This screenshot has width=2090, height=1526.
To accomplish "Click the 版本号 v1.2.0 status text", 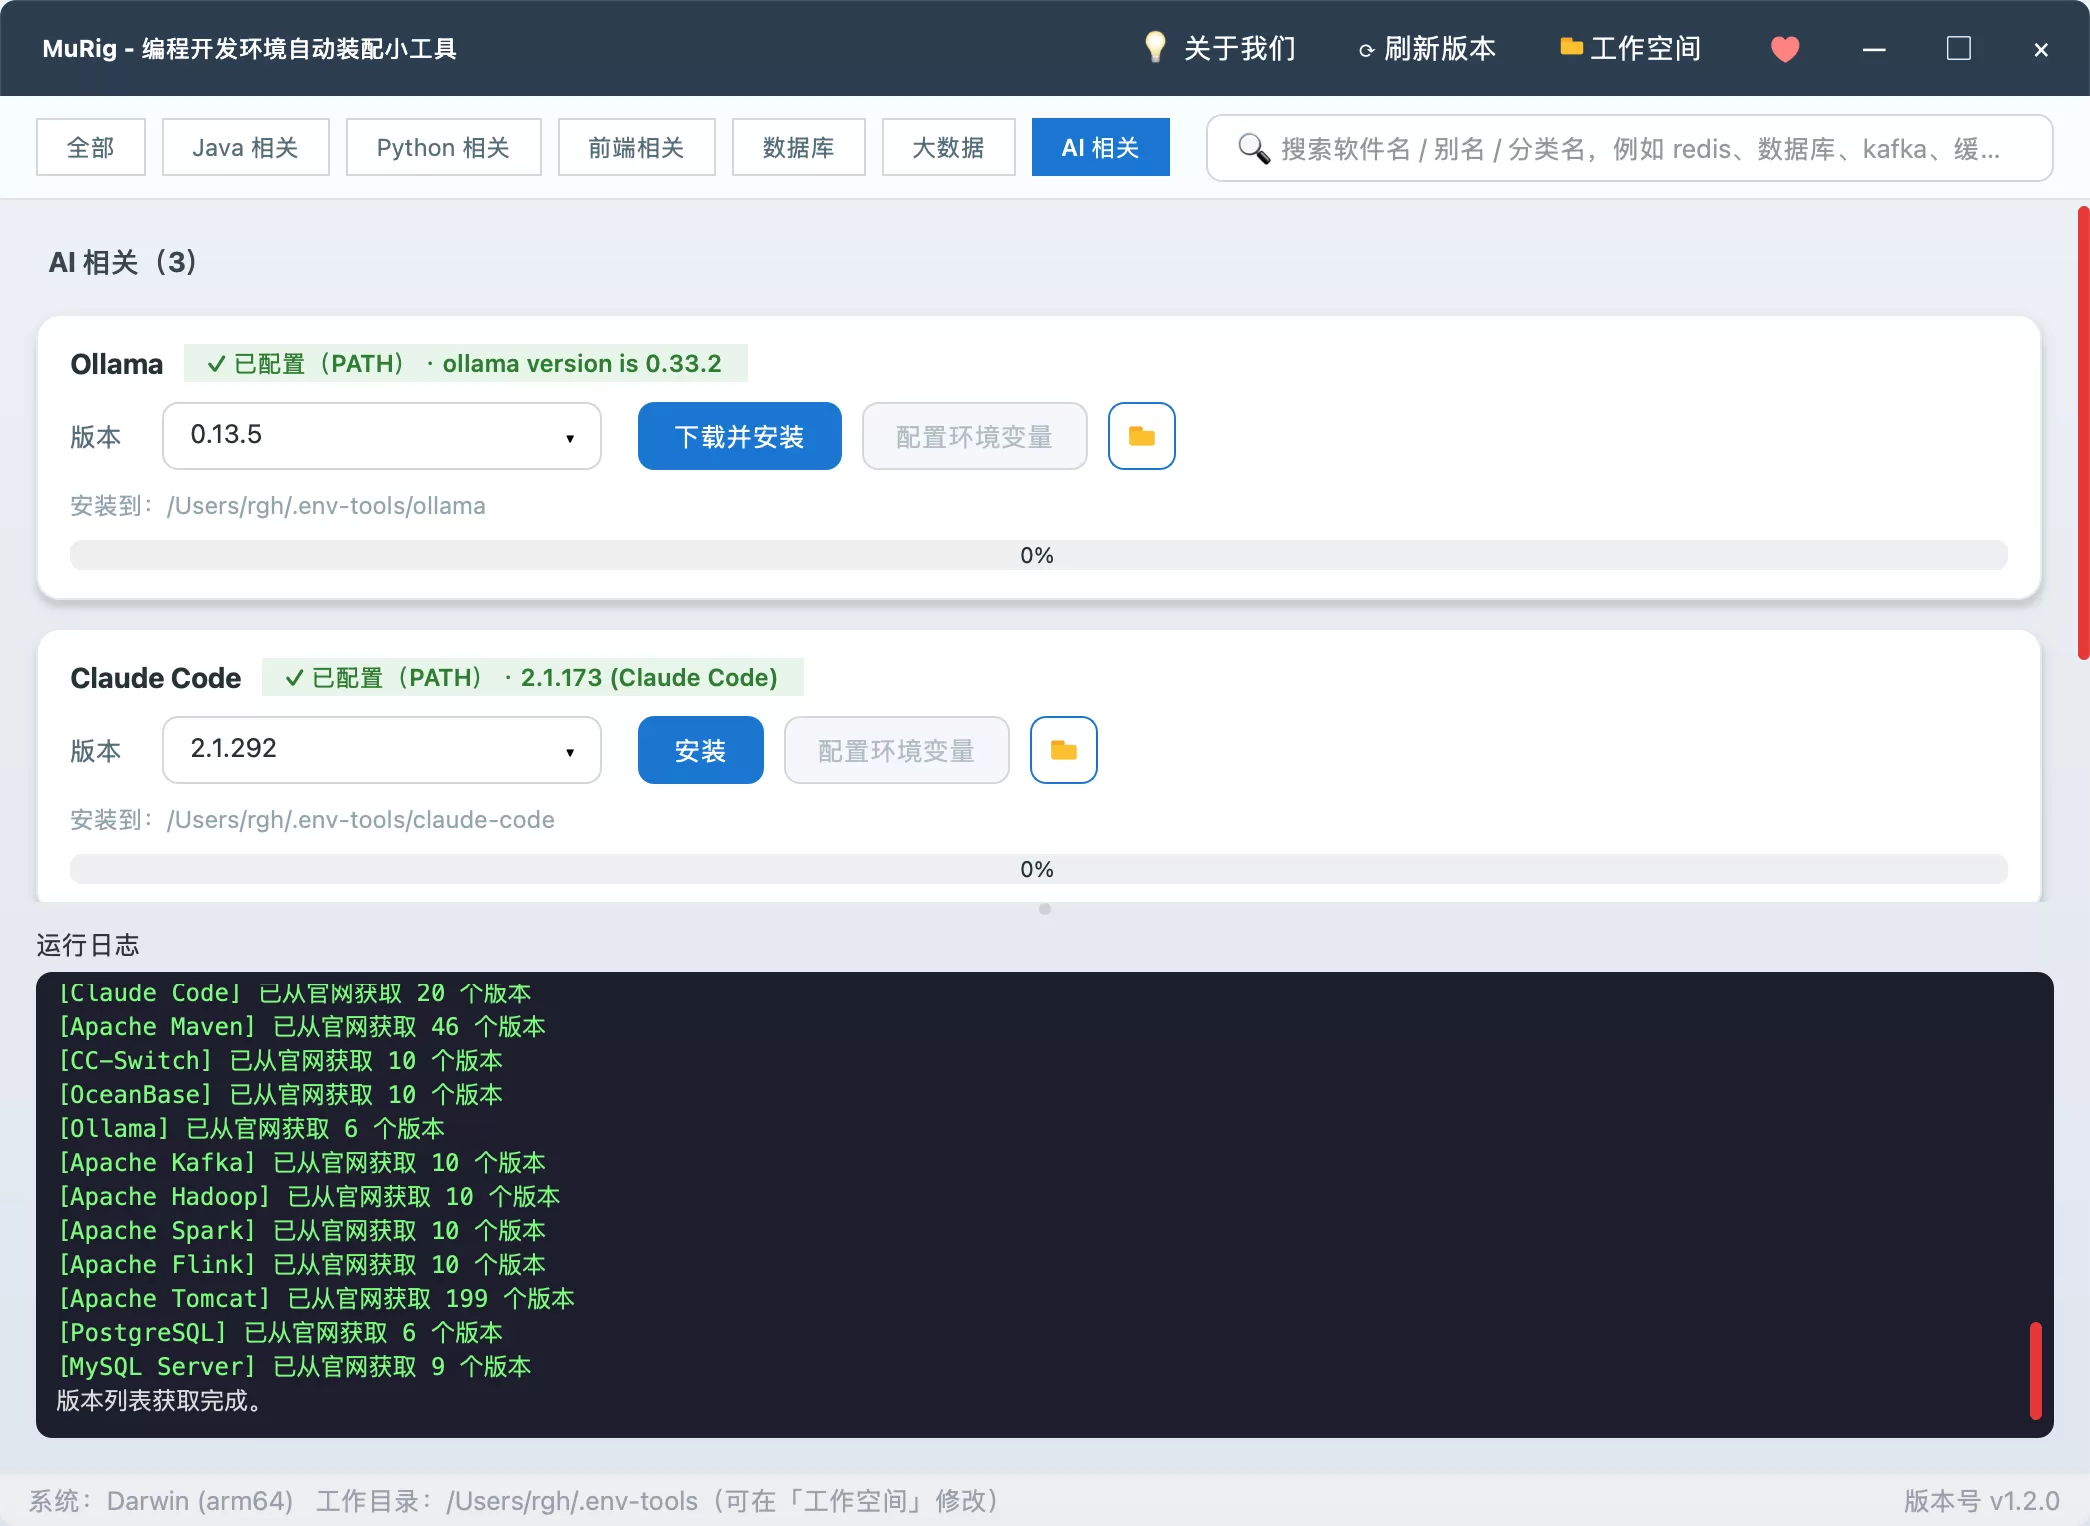I will [x=1981, y=1500].
